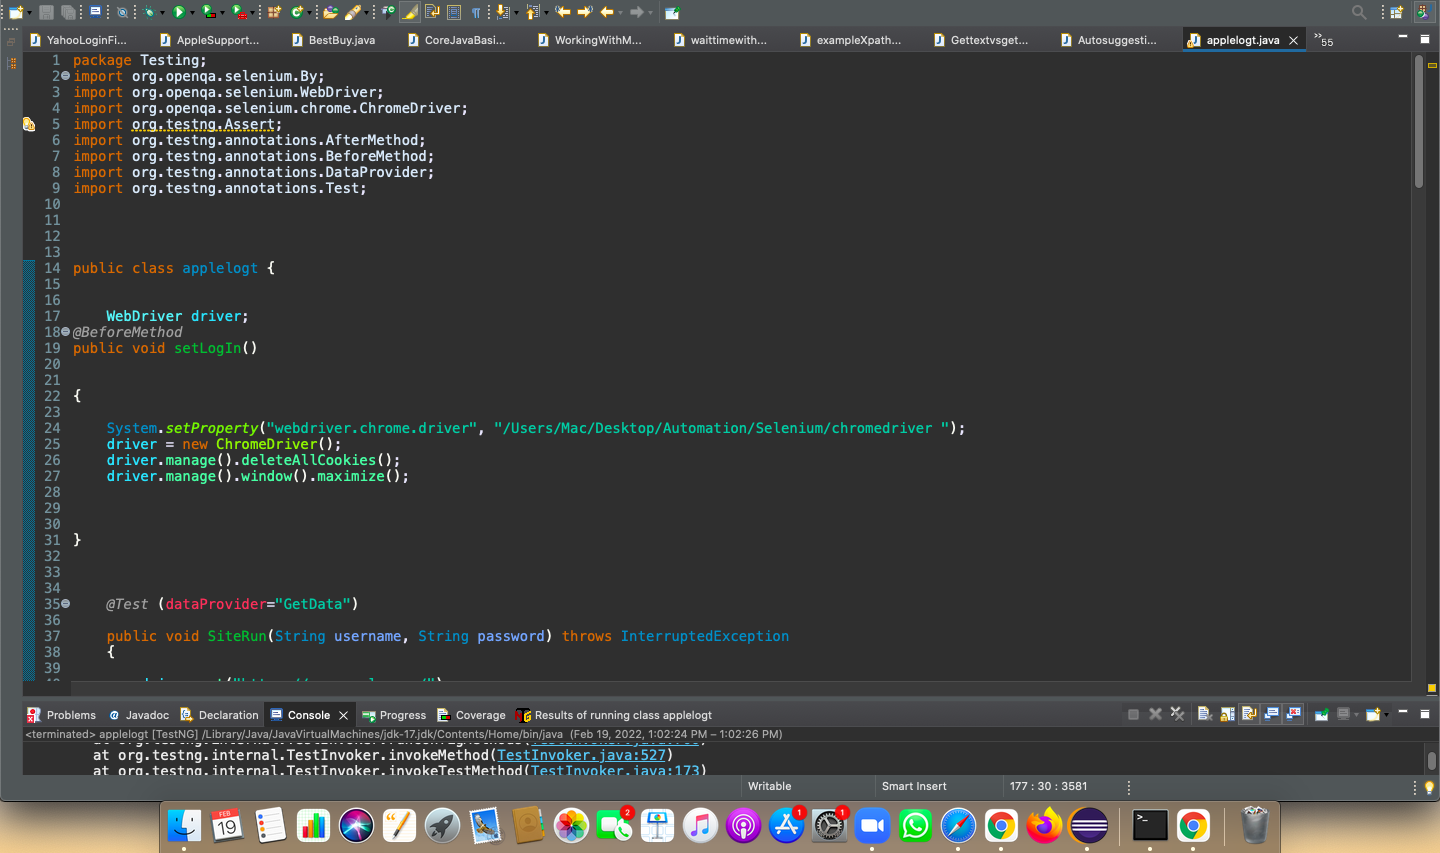This screenshot has width=1440, height=853.
Task: Click the Save All icon
Action: 68,12
